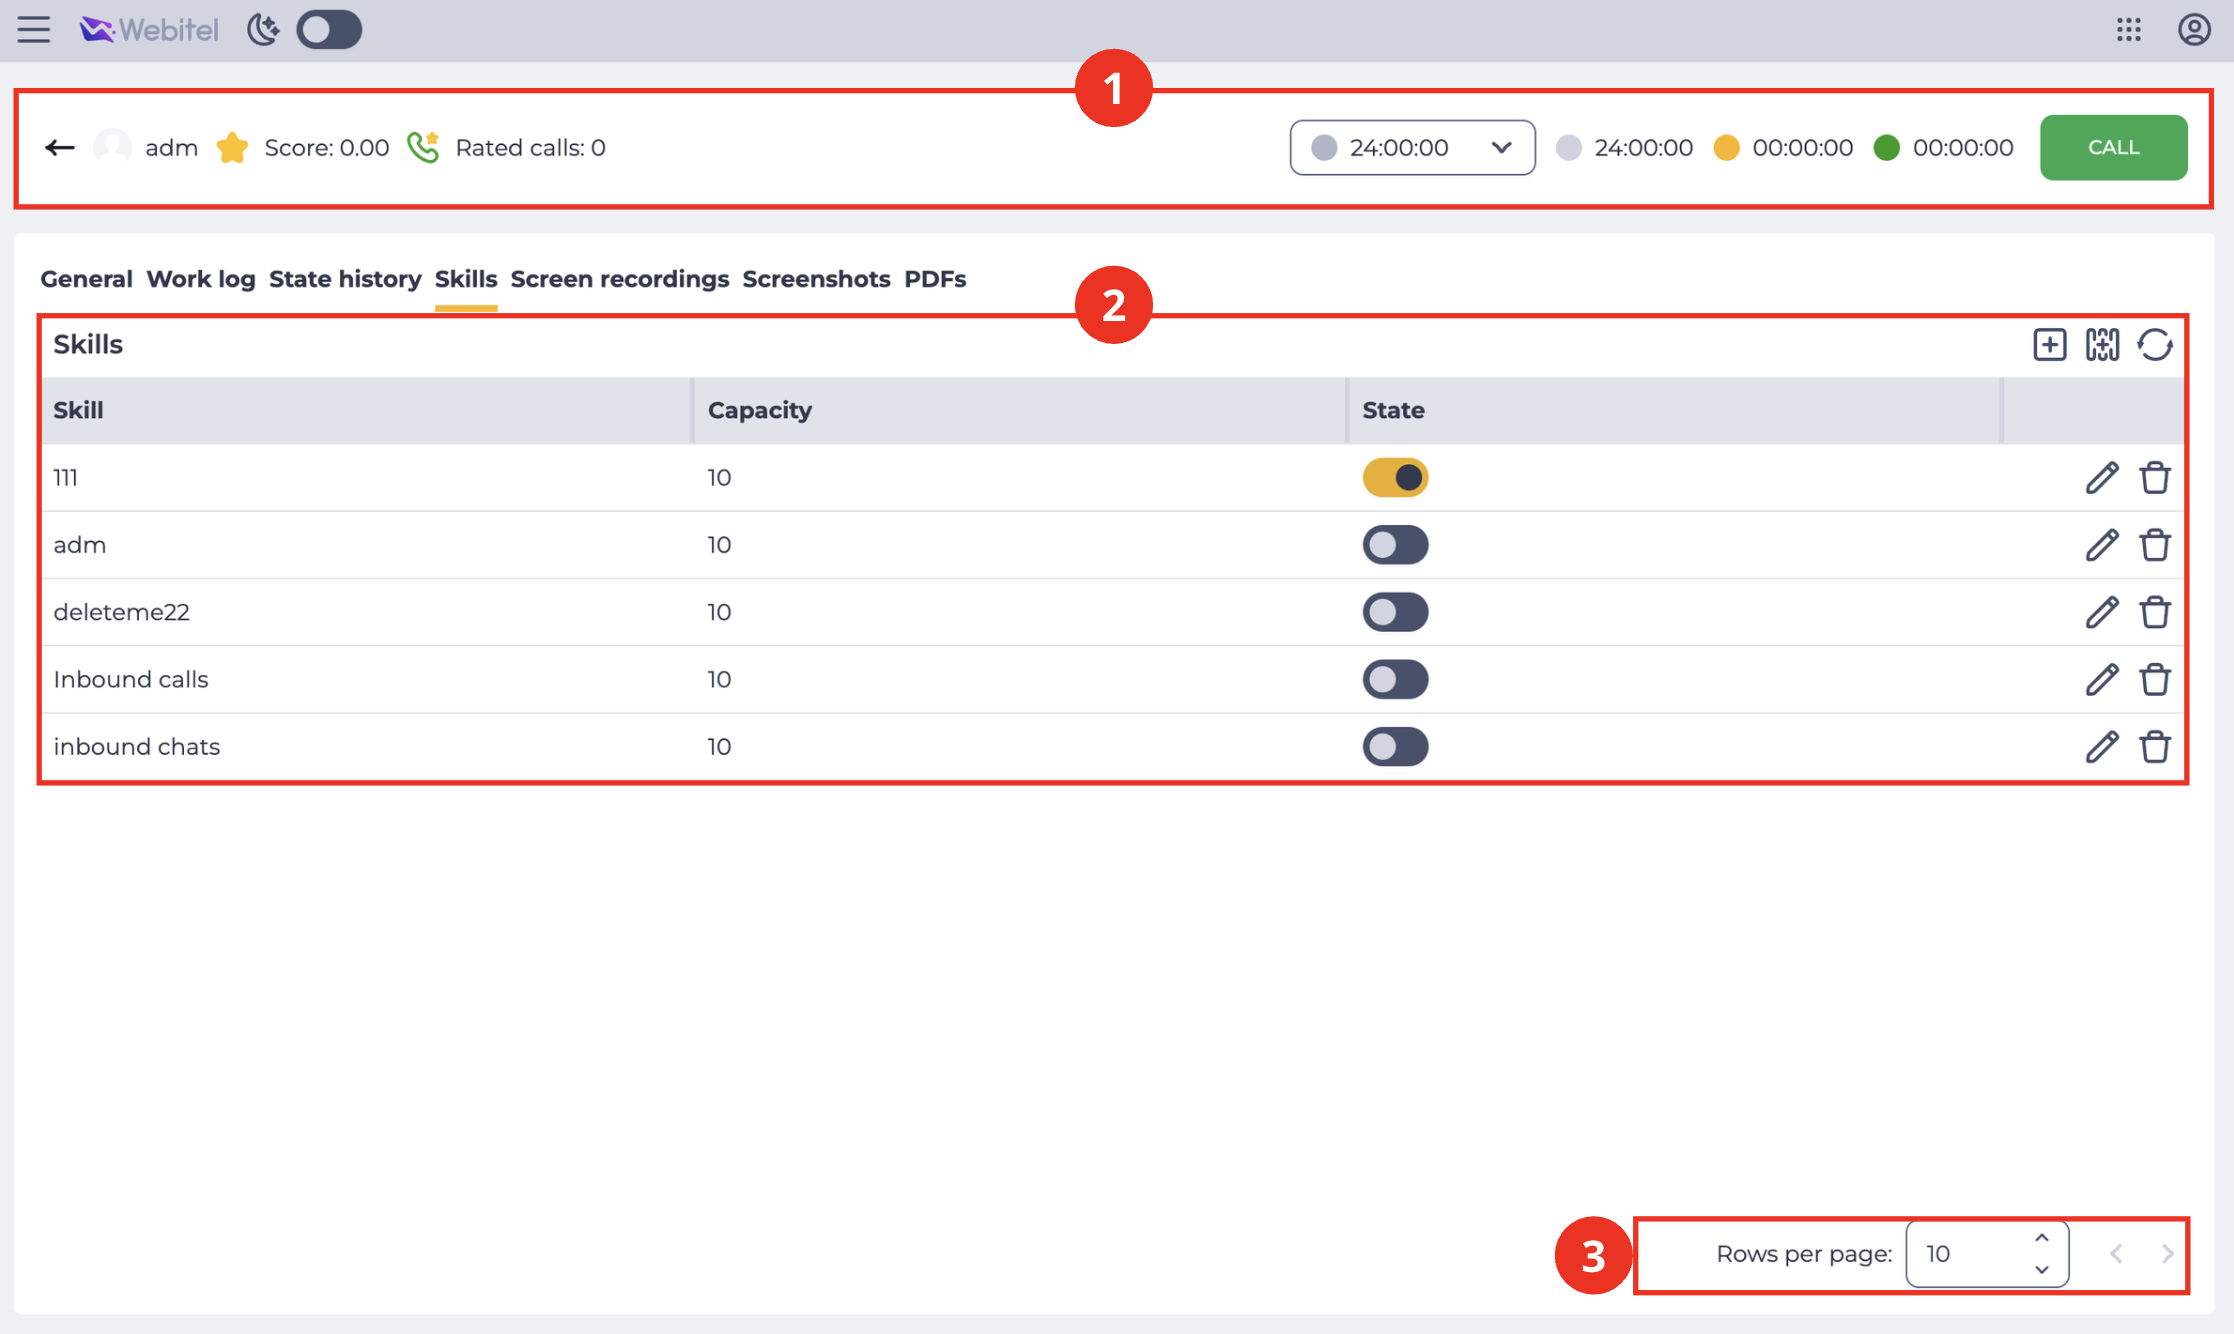
Task: Edit skill 111 with pencil icon
Action: click(x=2102, y=478)
